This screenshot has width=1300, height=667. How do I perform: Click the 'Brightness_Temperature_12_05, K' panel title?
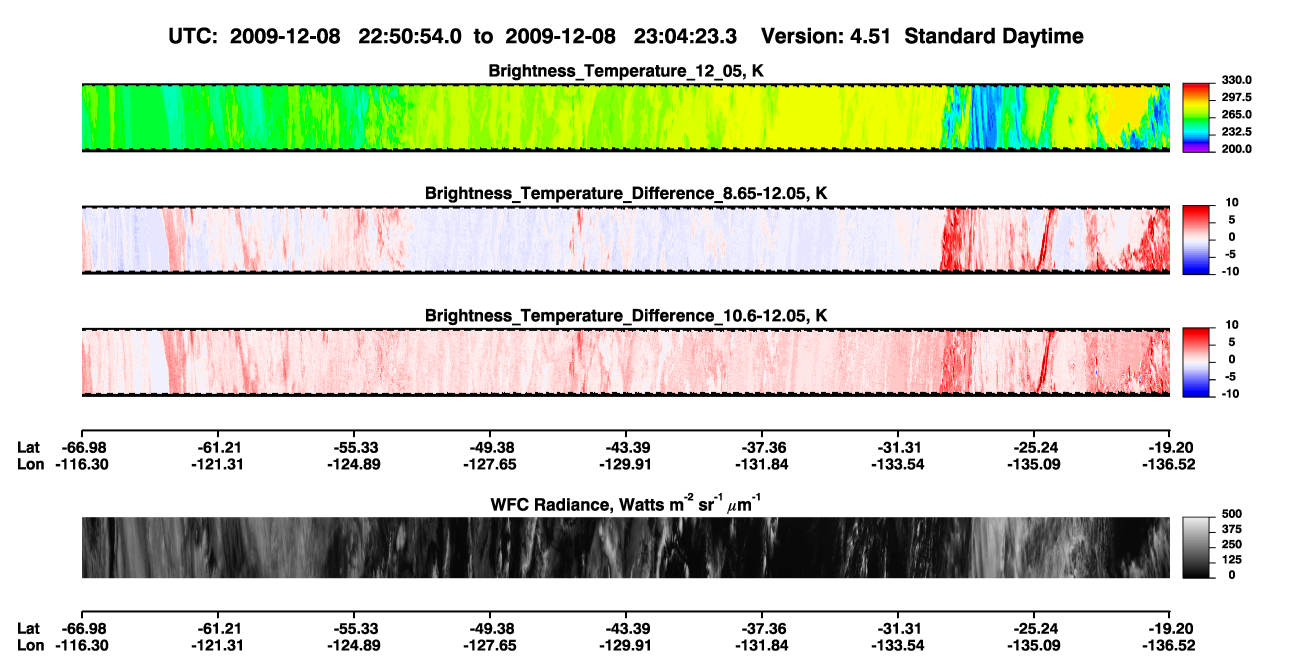click(626, 71)
